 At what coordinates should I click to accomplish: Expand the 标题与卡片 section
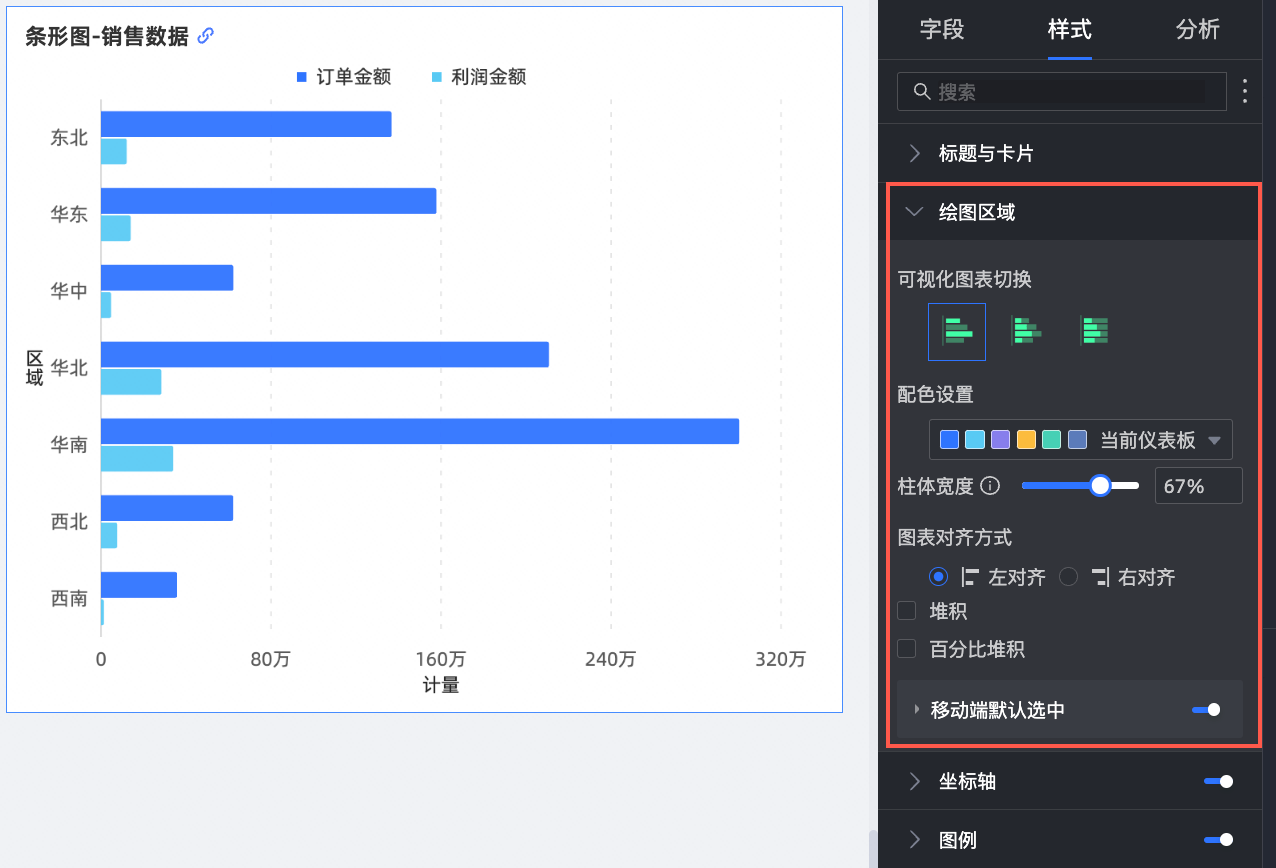[985, 153]
